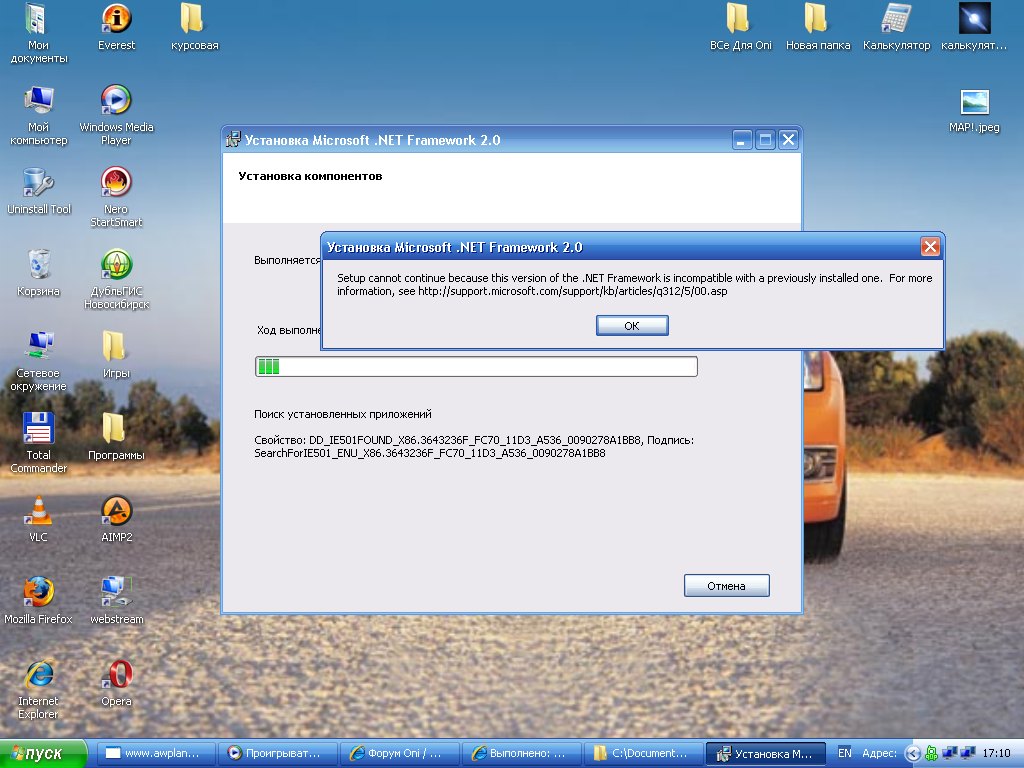Launch Windows Media Player shortcut
The image size is (1024, 768).
pyautogui.click(x=116, y=101)
